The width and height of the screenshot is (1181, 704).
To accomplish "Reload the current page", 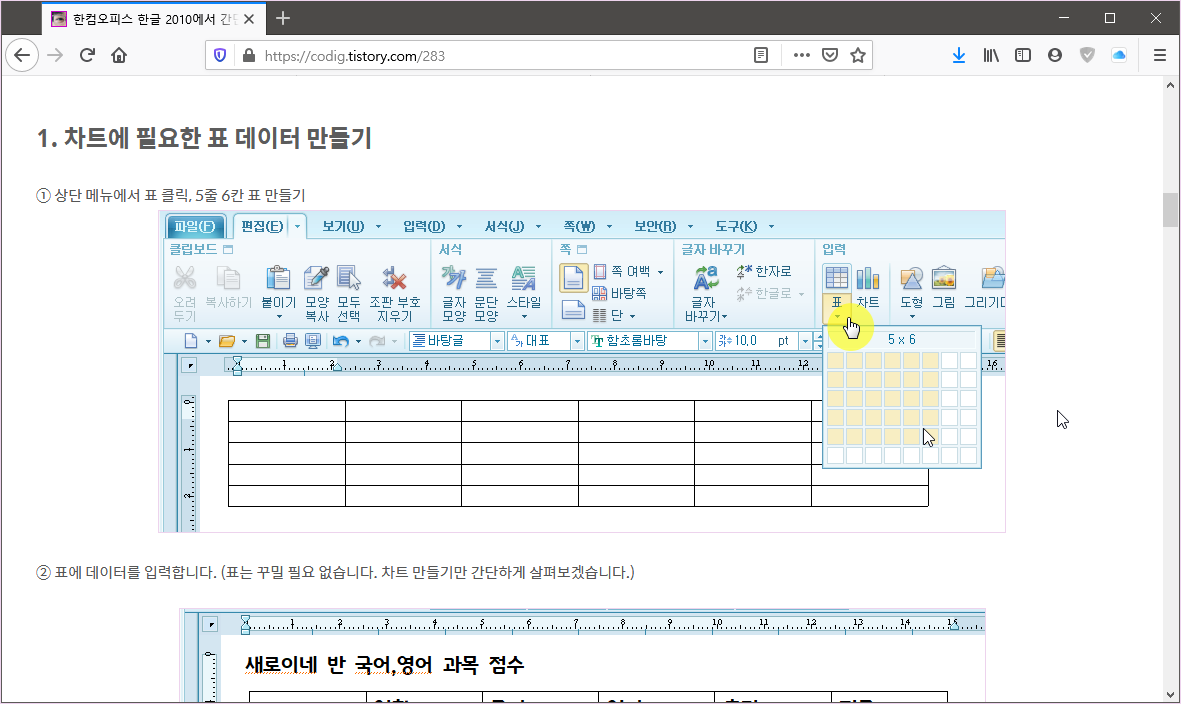I will [87, 55].
